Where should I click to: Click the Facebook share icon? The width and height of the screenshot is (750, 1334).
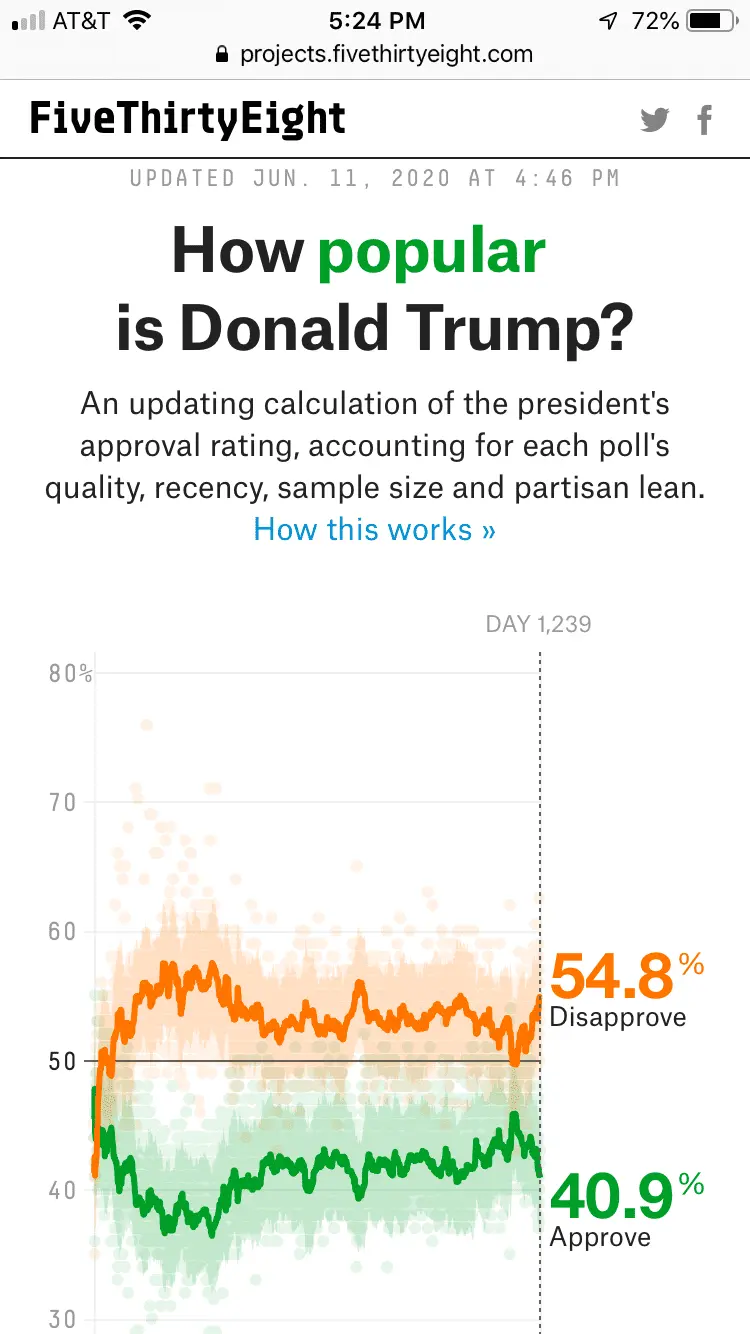(x=705, y=120)
